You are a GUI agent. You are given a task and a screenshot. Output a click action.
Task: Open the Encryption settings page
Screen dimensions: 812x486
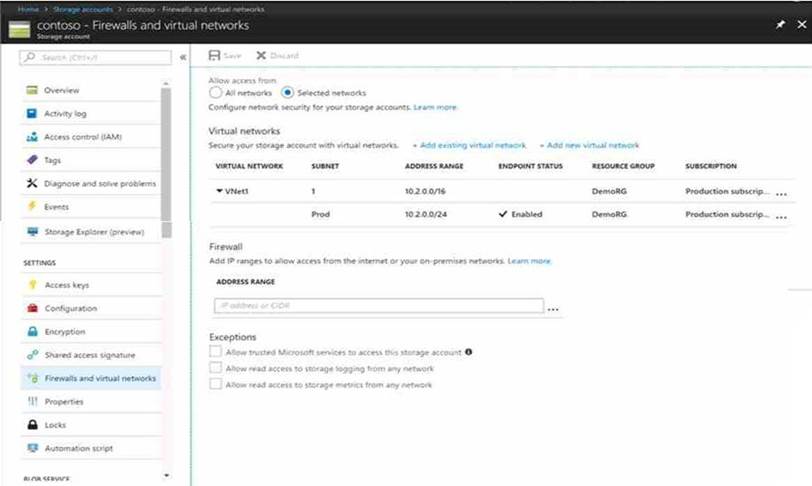click(x=64, y=332)
